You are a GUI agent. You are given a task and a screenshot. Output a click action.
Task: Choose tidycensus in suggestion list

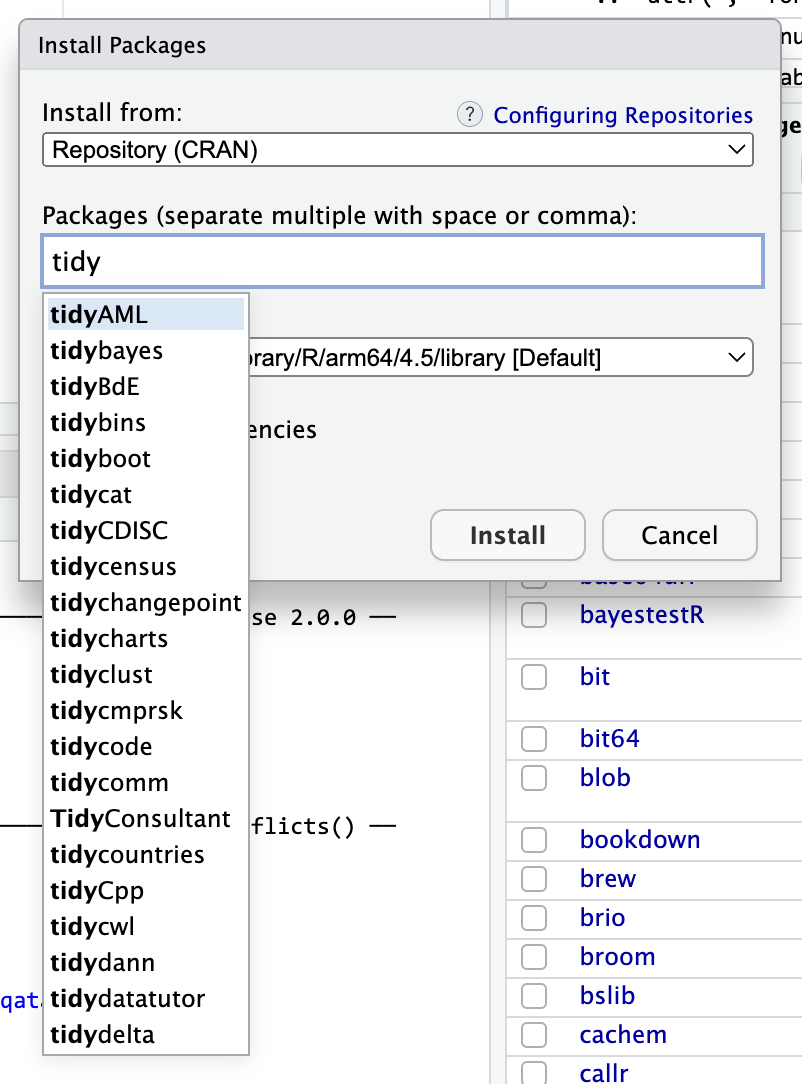pos(113,567)
